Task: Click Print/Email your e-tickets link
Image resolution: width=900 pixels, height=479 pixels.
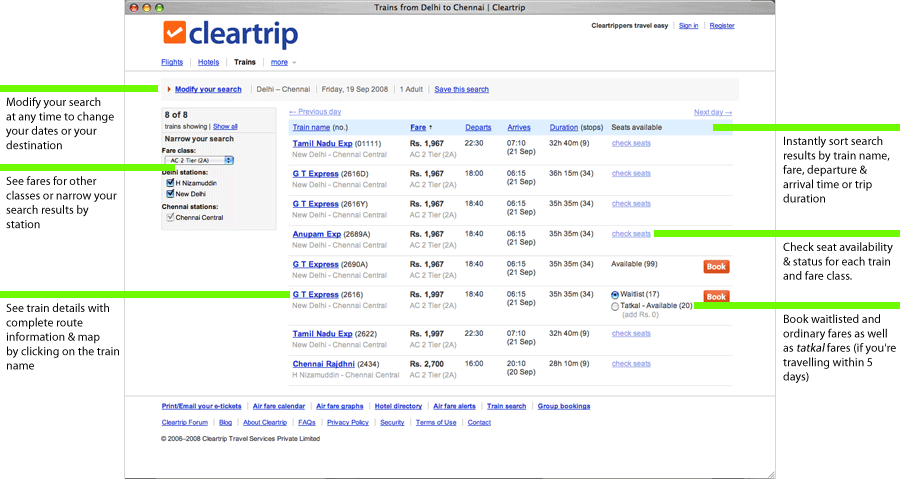Action: click(x=201, y=406)
